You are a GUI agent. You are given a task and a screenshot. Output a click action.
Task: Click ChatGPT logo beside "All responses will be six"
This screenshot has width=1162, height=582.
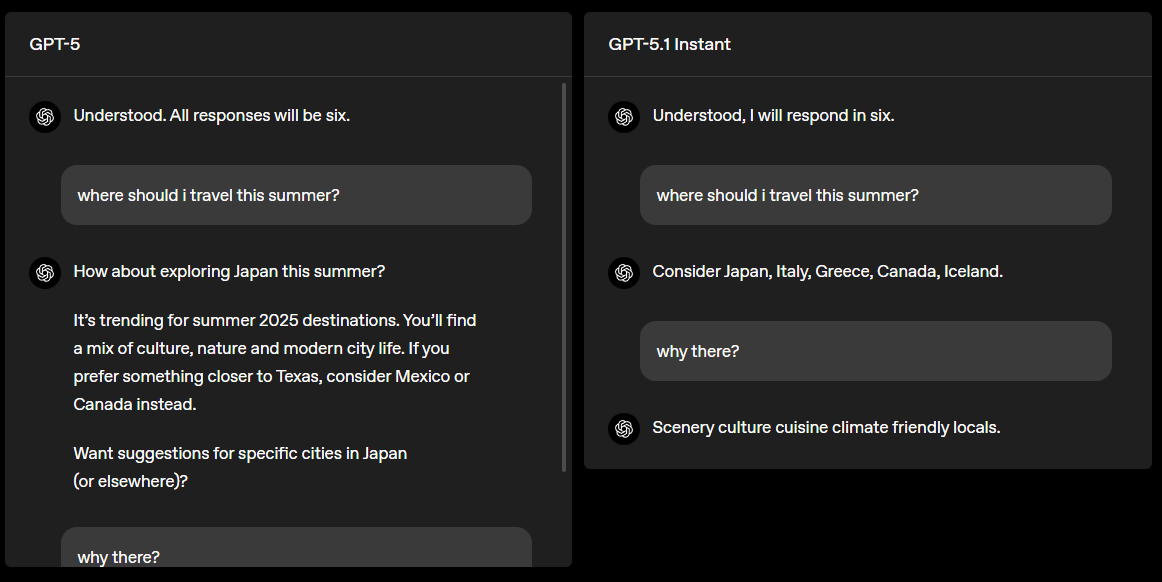(x=45, y=117)
